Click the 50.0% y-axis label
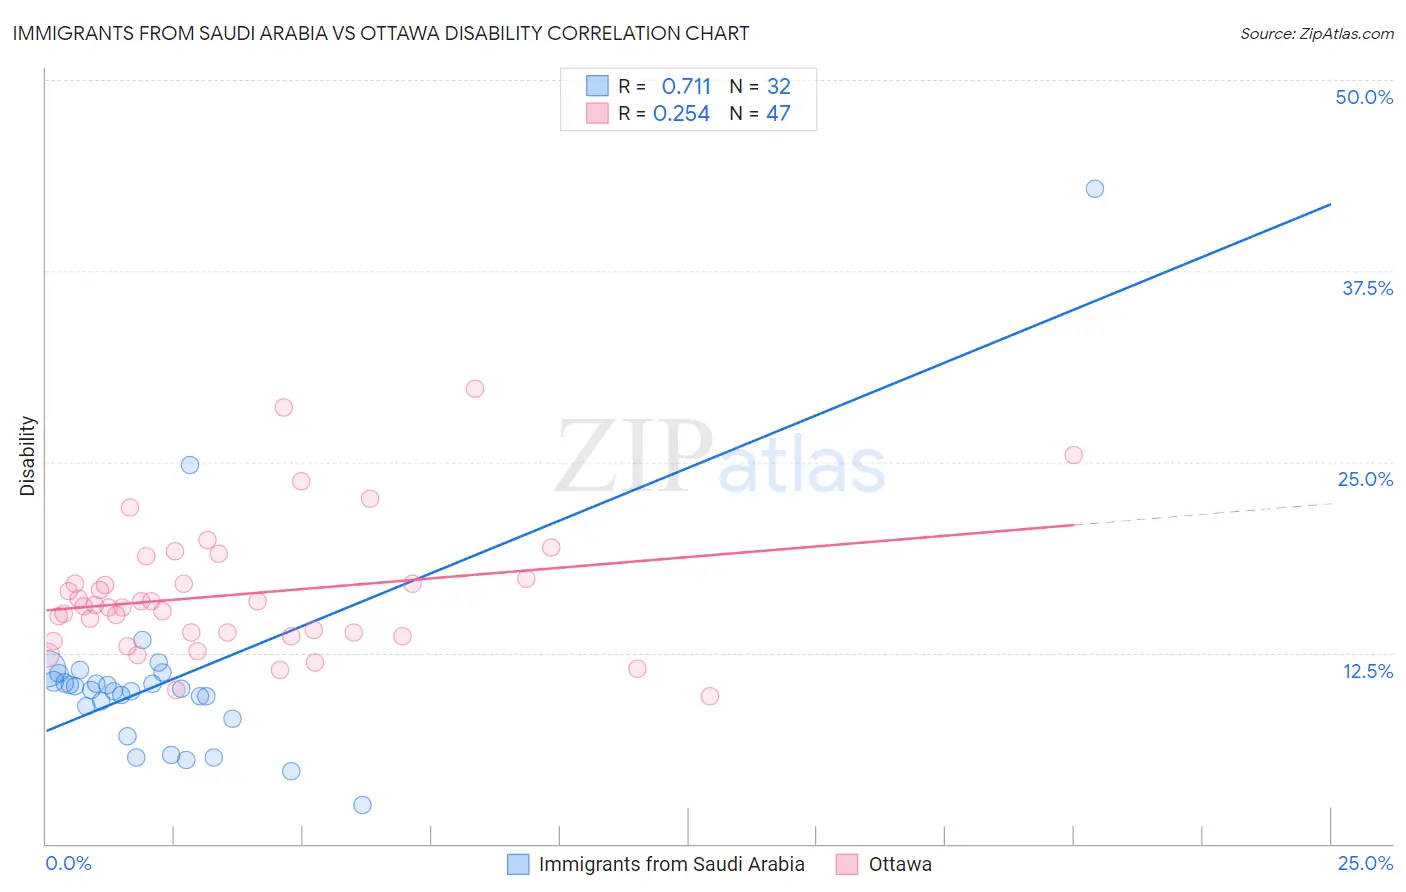The image size is (1406, 892). 1364,97
